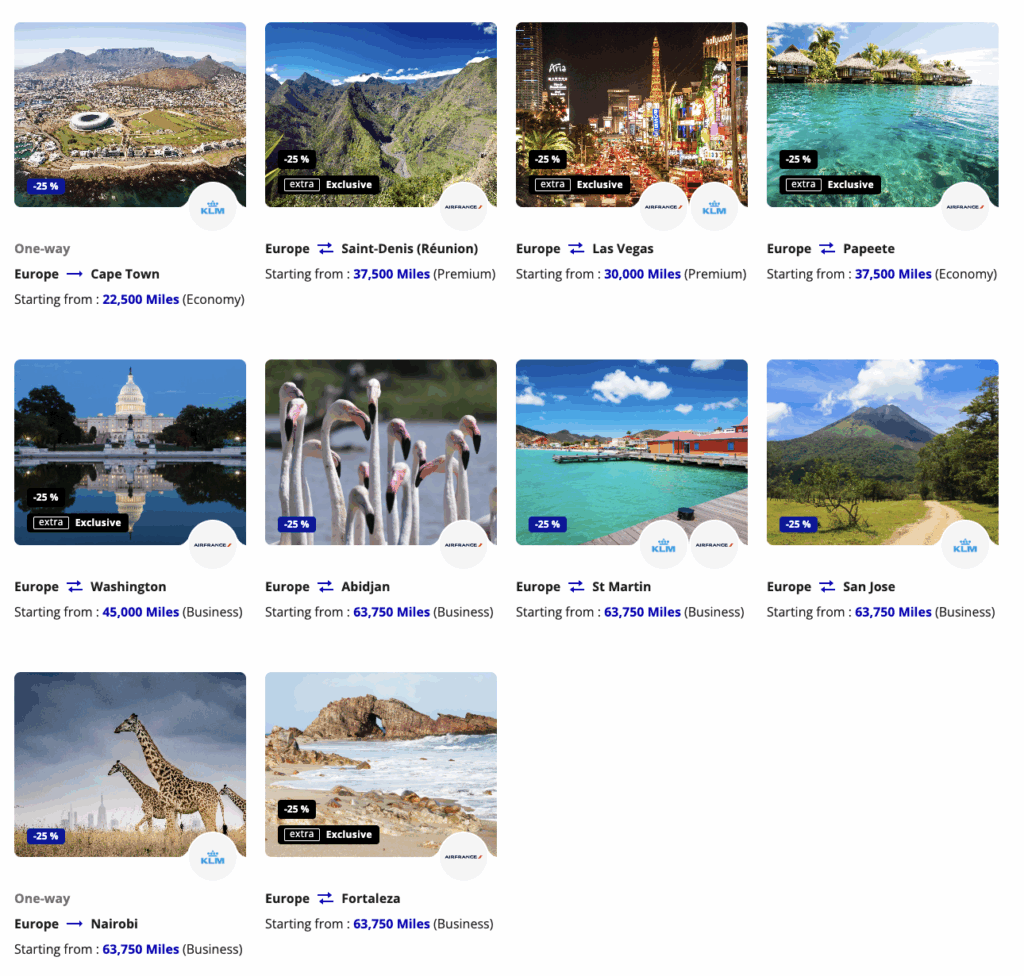Click the Air France badge on the Papeete card
This screenshot has height=976, width=1024.
tap(965, 206)
